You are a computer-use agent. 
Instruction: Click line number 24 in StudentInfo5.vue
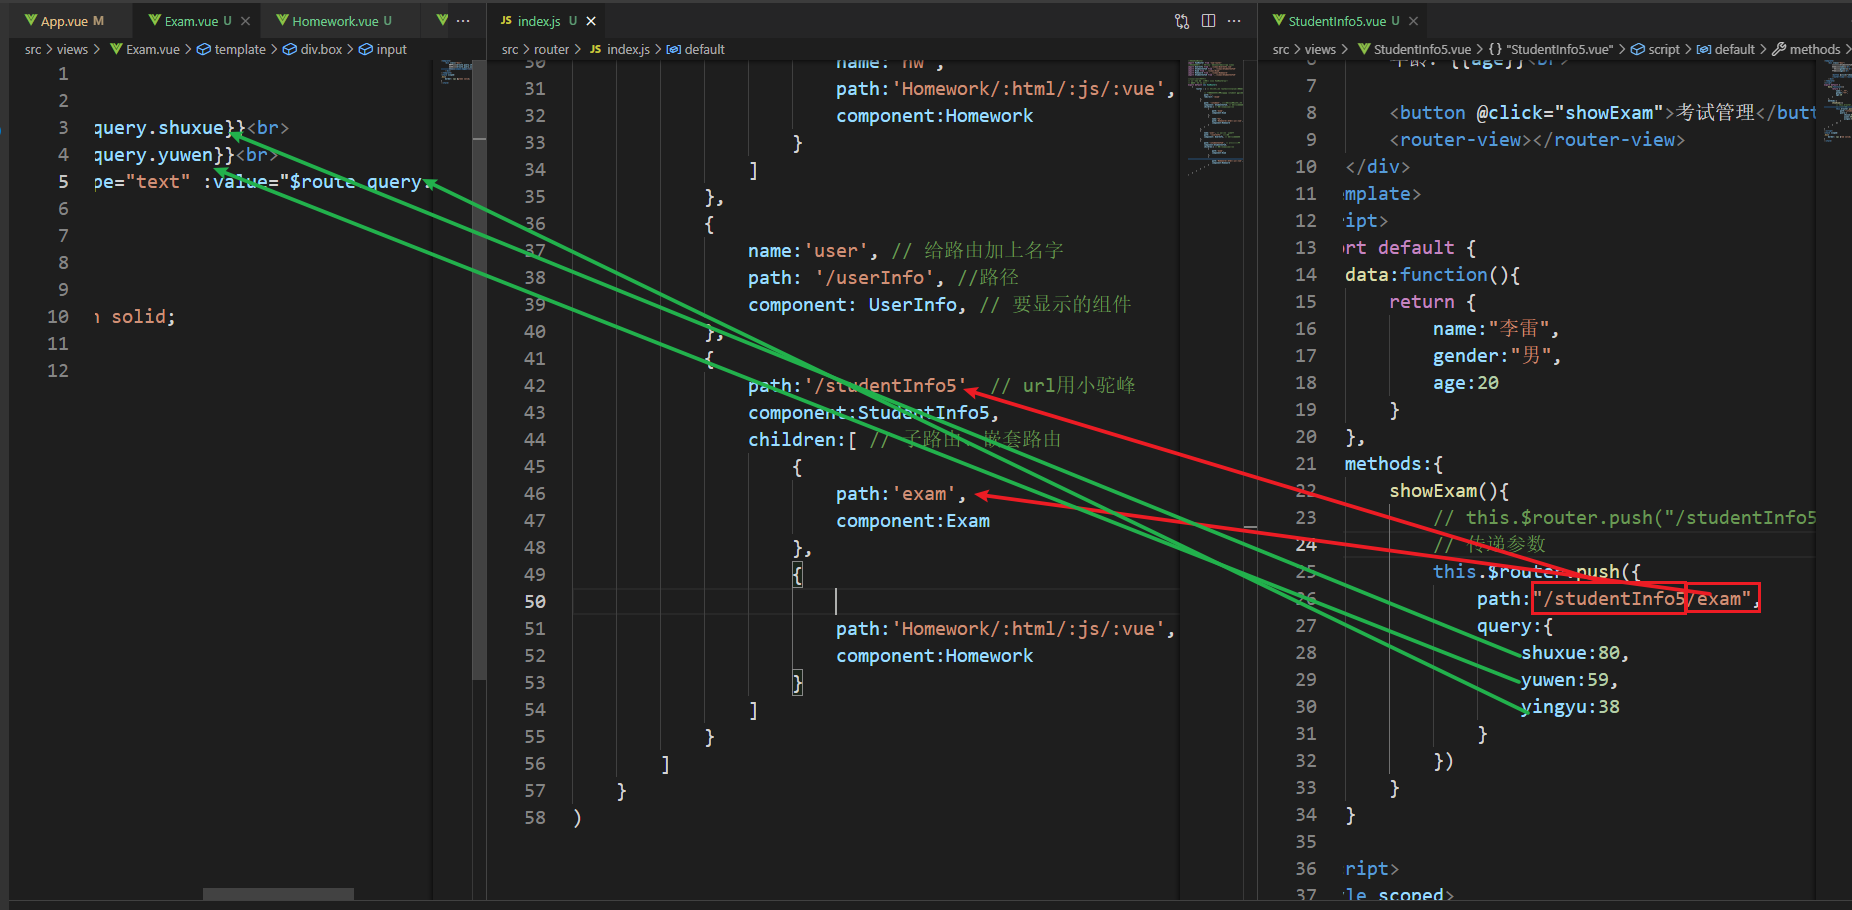click(1306, 545)
